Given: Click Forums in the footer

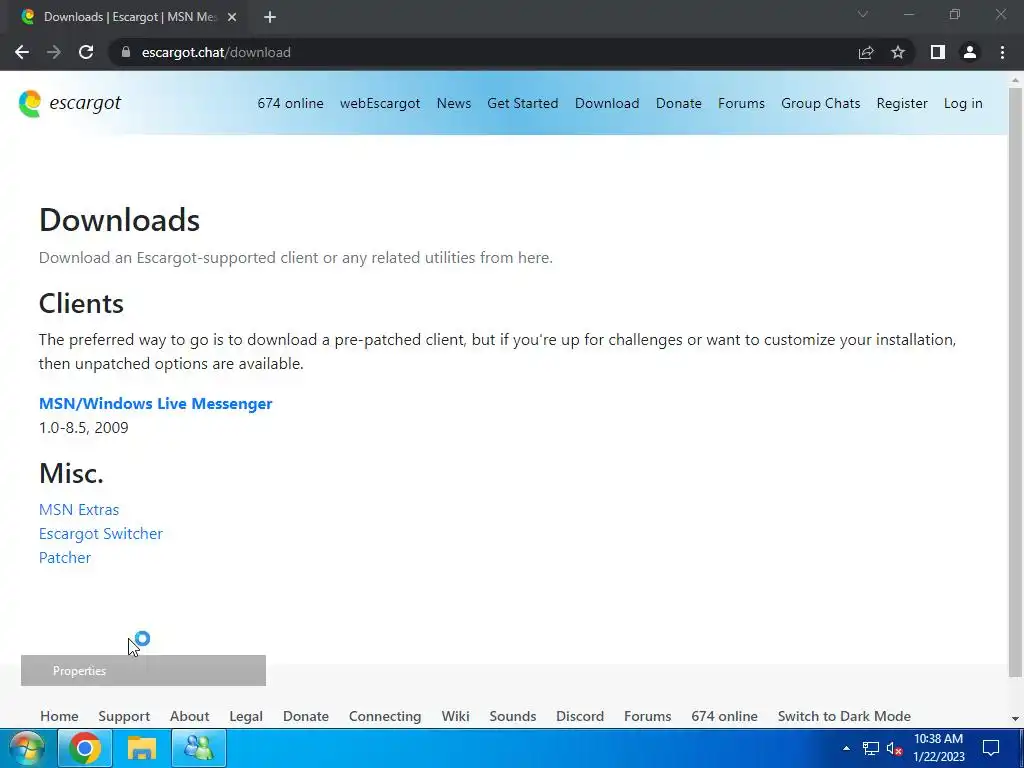Looking at the screenshot, I should 647,716.
